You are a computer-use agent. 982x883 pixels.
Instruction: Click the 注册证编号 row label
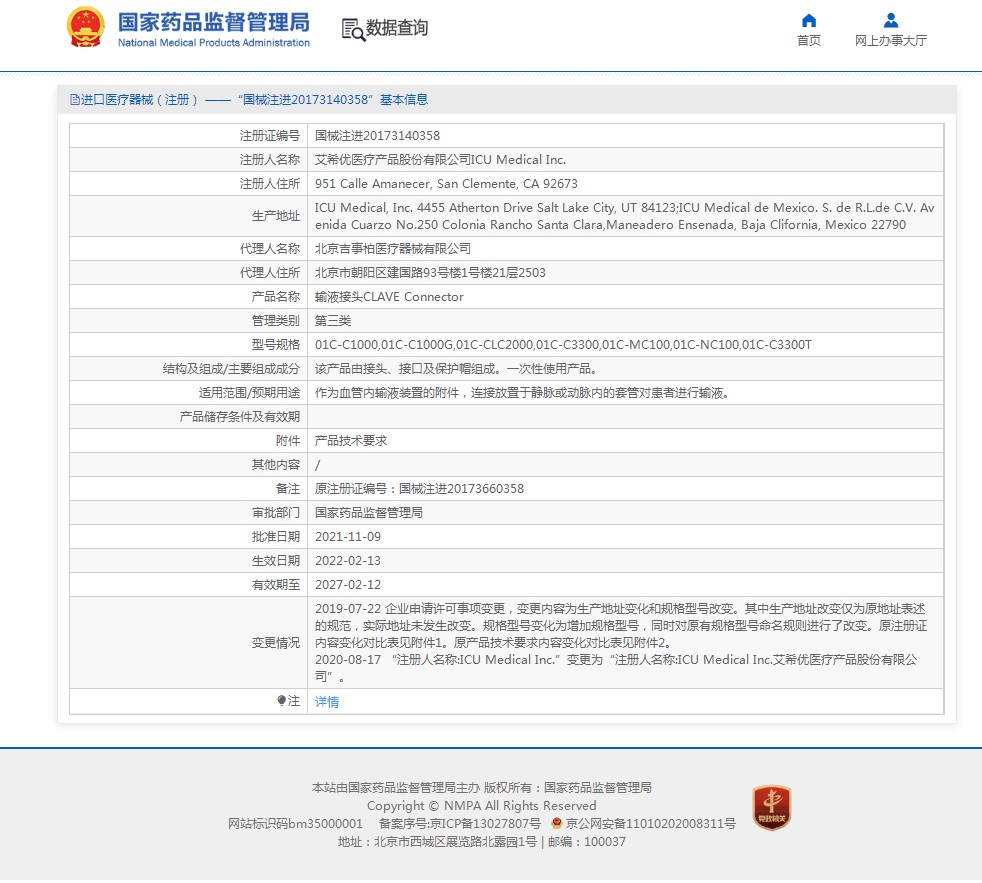(269, 135)
